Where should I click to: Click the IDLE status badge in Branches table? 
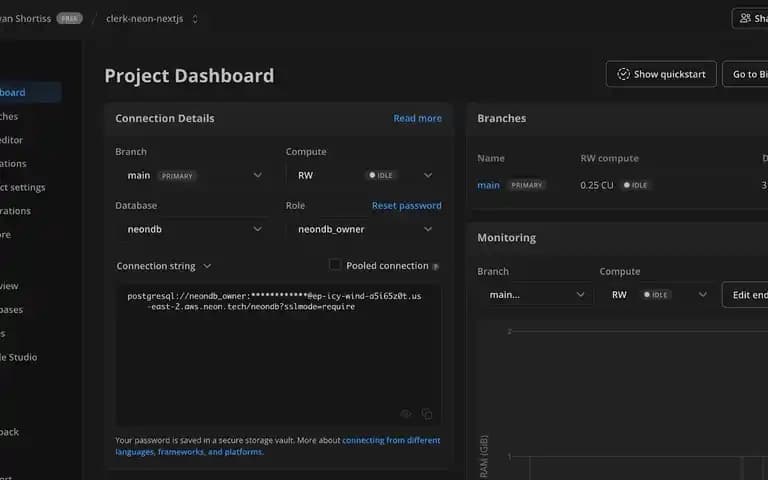[635, 185]
